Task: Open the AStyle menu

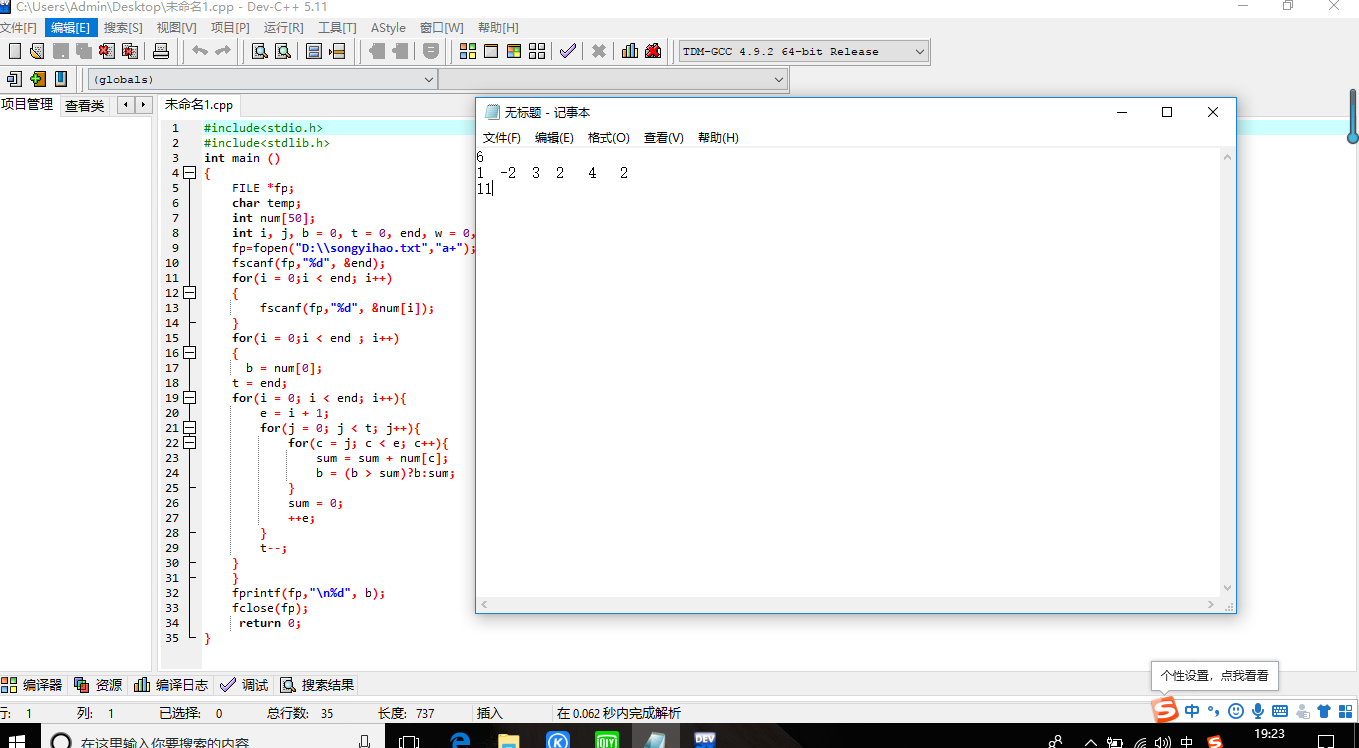Action: [x=388, y=27]
